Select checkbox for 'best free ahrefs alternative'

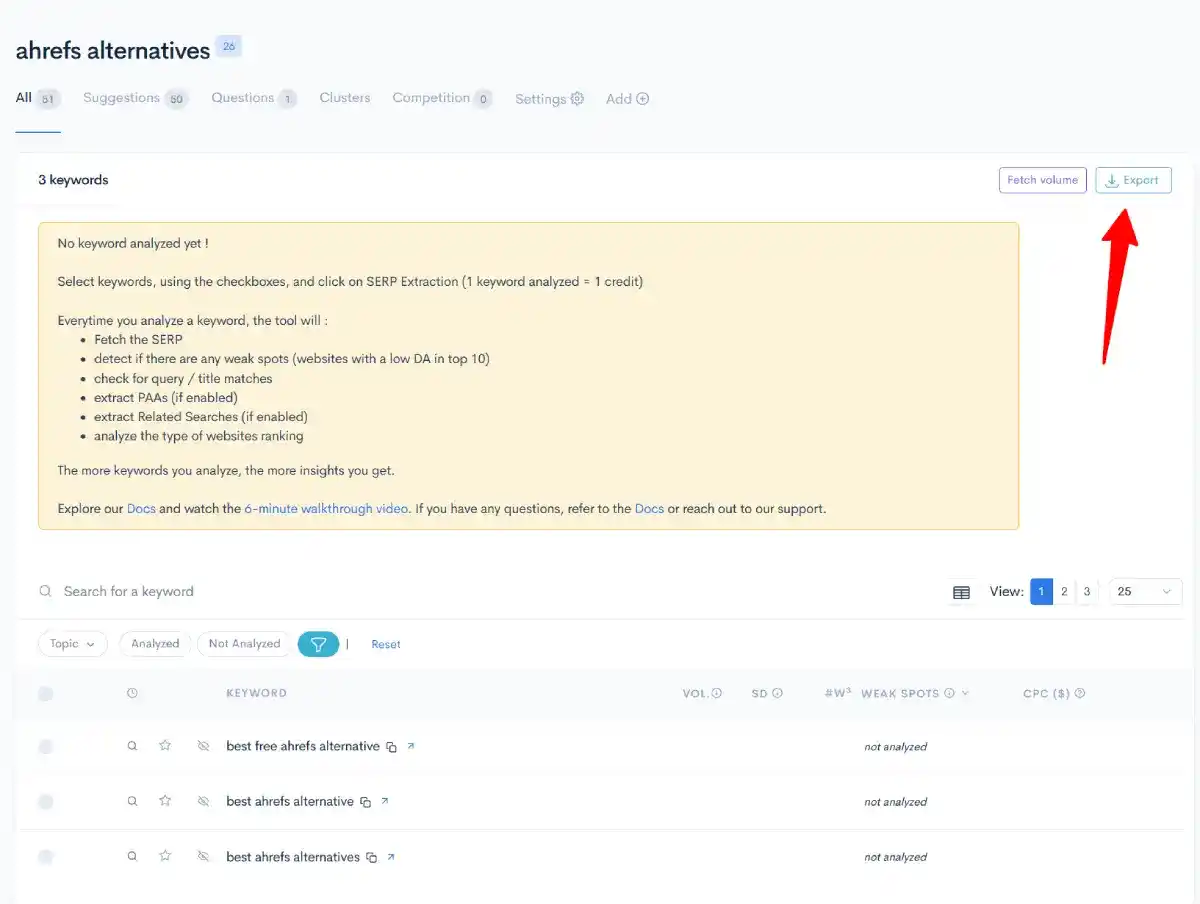(x=46, y=746)
